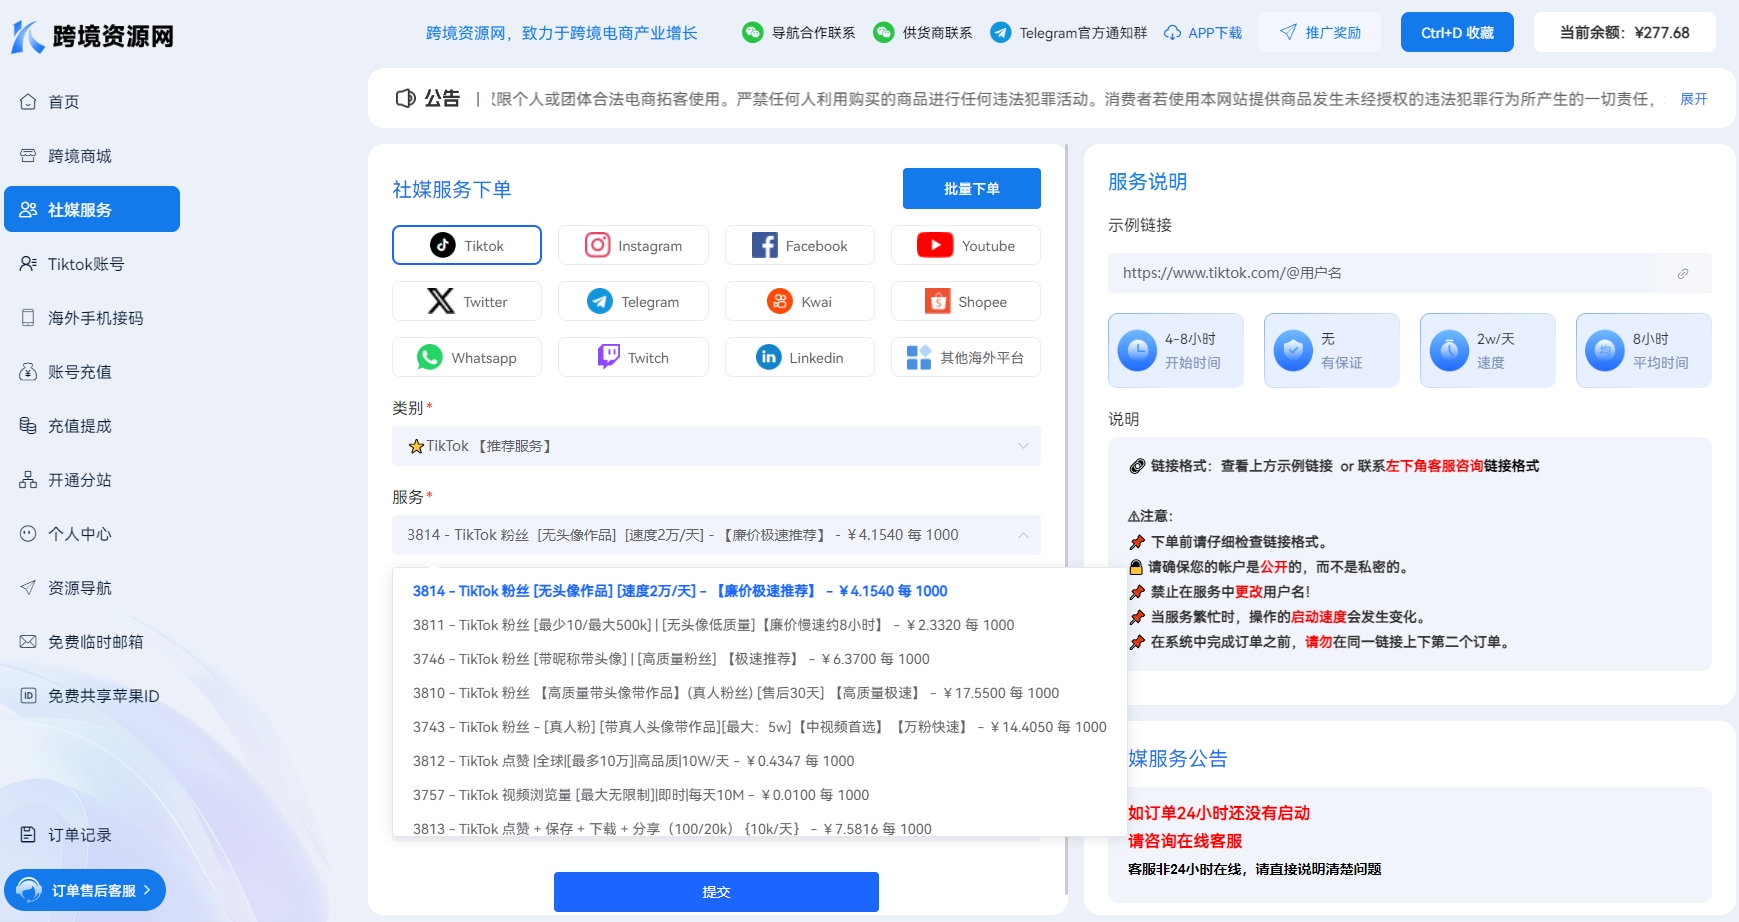The image size is (1739, 922).
Task: Choose service 3812 点赞全球 option
Action: pyautogui.click(x=759, y=761)
